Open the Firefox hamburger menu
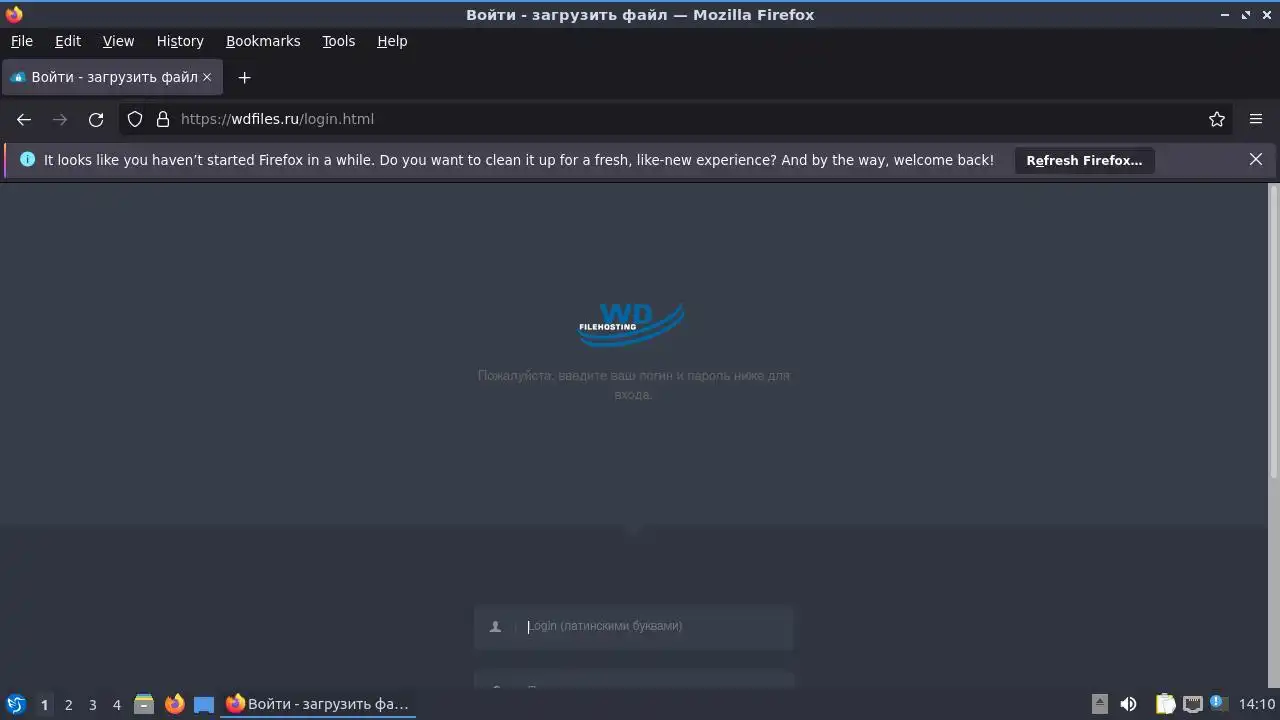 pos(1256,119)
